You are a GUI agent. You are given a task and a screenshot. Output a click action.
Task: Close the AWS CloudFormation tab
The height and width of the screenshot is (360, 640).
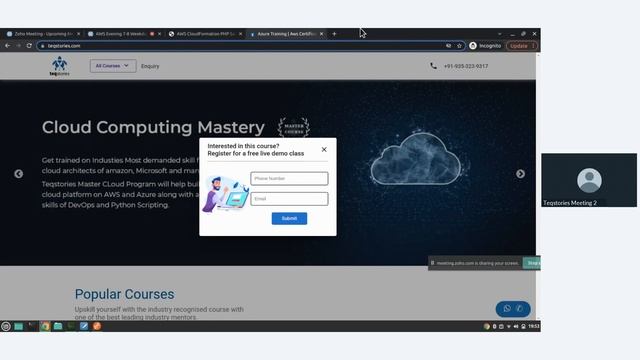tap(240, 34)
